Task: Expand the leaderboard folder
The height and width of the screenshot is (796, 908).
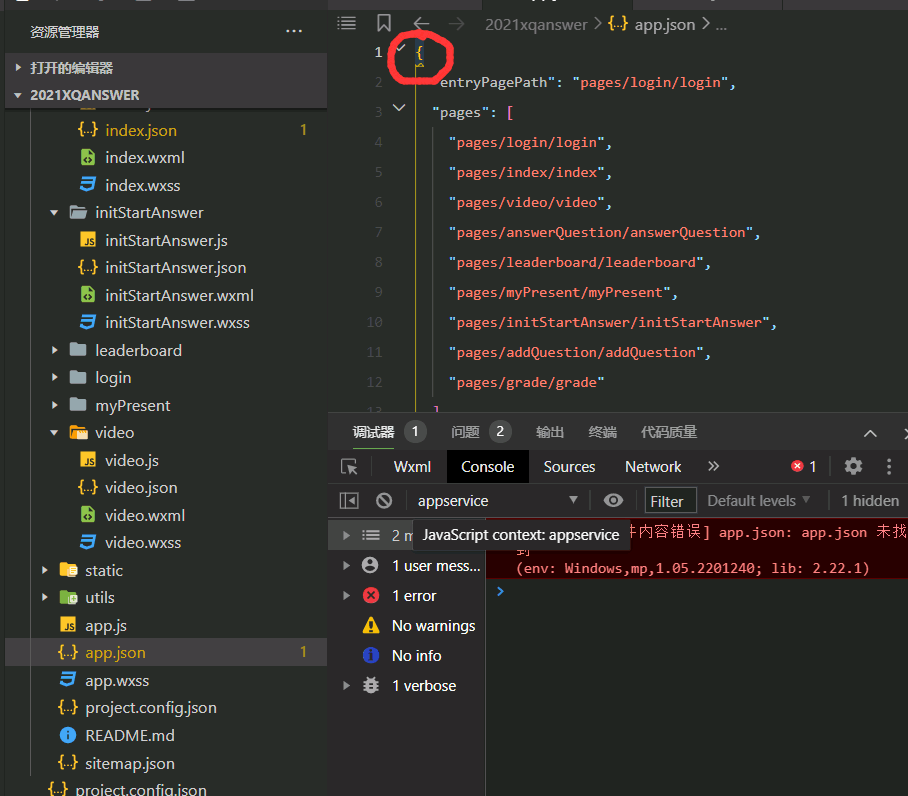Action: click(x=54, y=350)
